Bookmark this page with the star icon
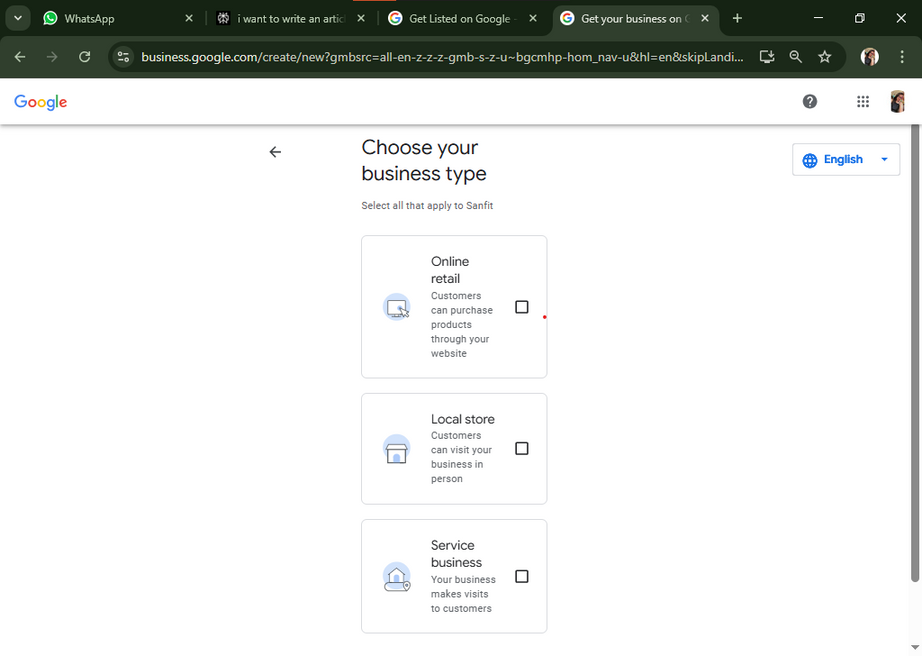This screenshot has height=656, width=922. click(x=825, y=57)
